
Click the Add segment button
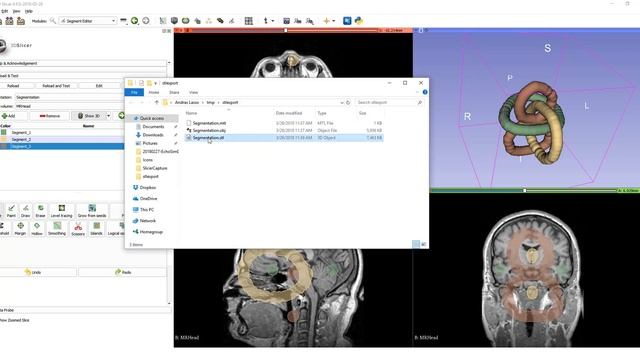pos(12,116)
